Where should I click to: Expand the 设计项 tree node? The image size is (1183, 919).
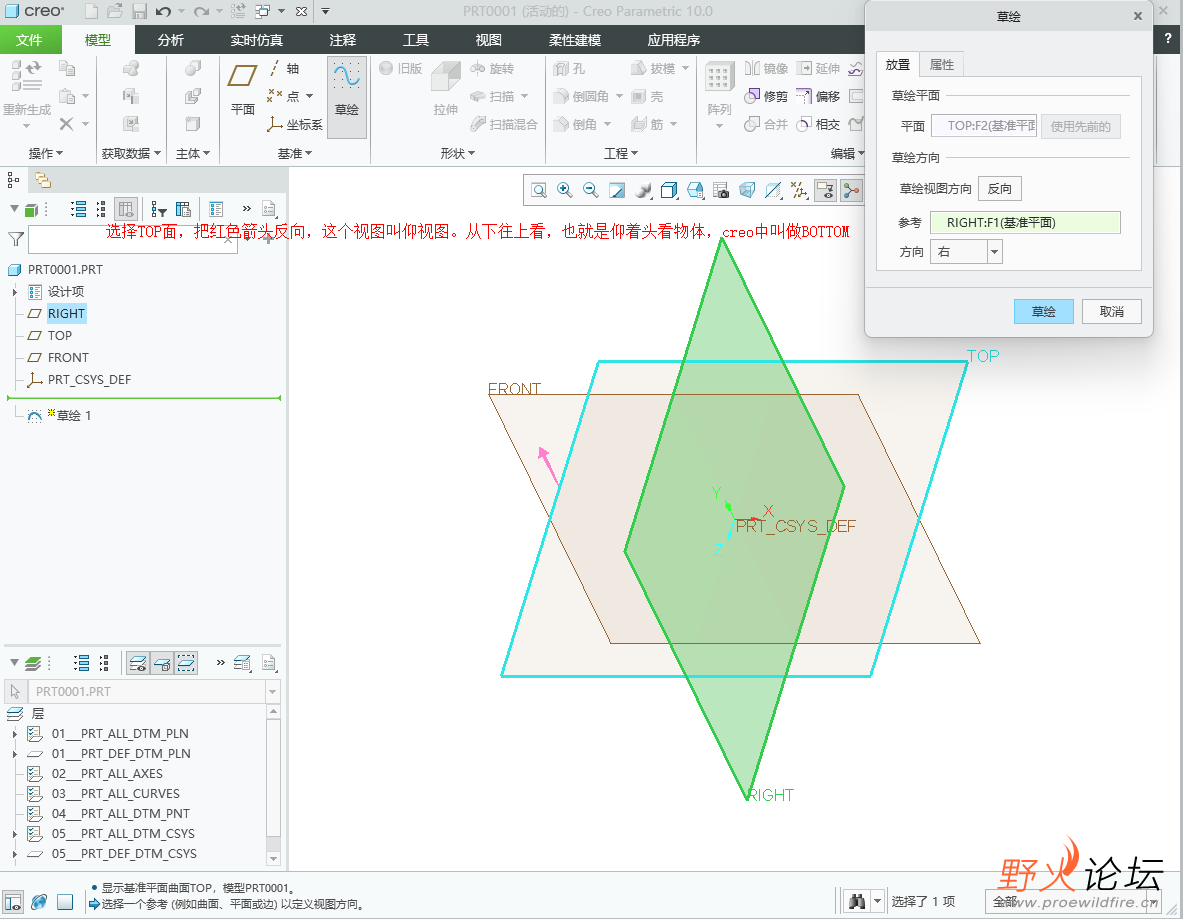pos(14,292)
